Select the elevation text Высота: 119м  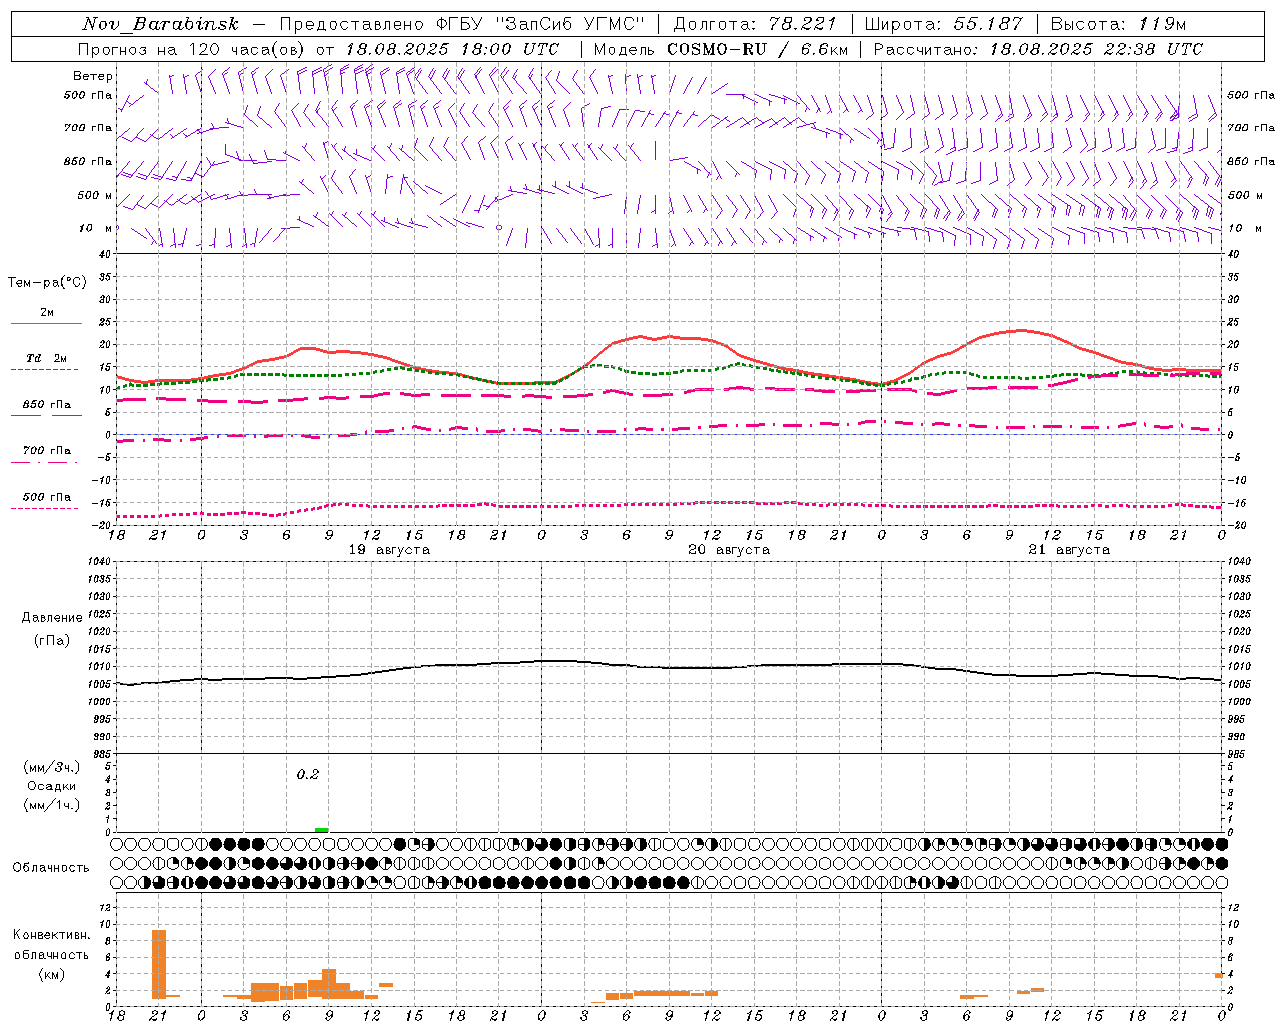(x=1117, y=24)
